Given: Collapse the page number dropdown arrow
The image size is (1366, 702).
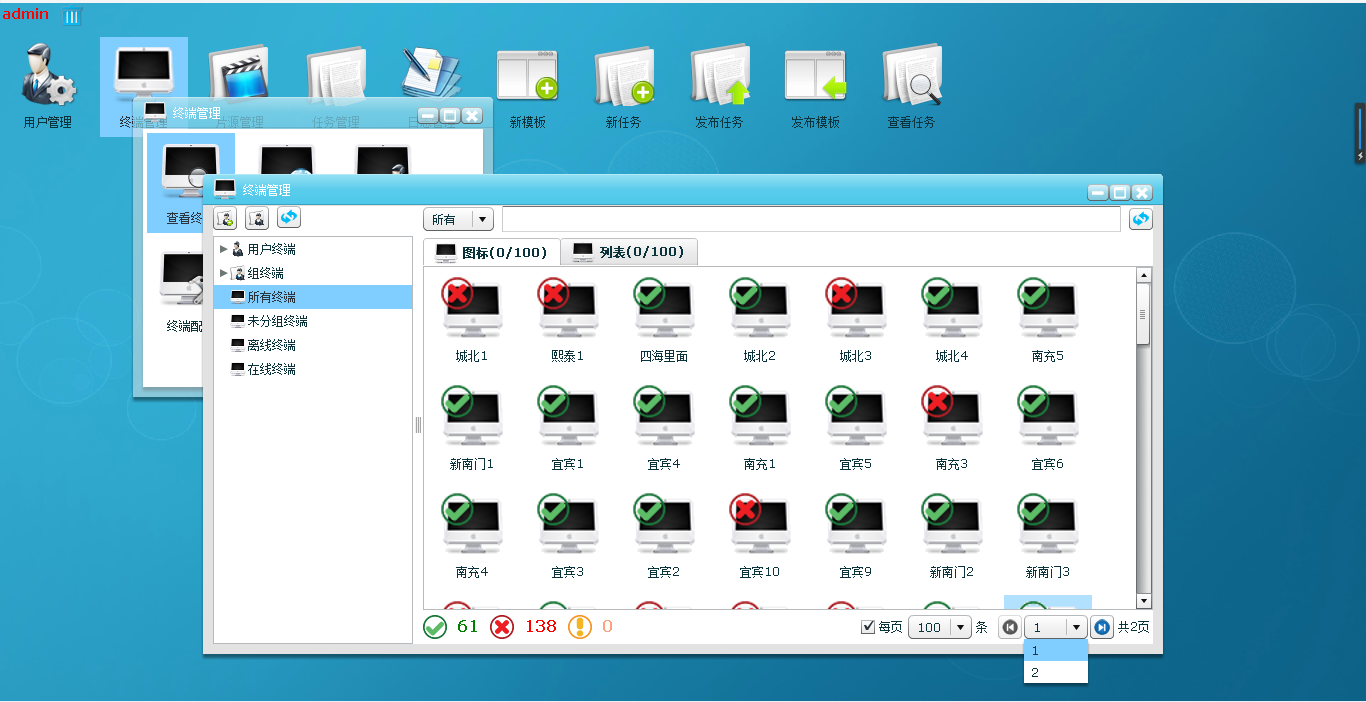Looking at the screenshot, I should (1076, 627).
